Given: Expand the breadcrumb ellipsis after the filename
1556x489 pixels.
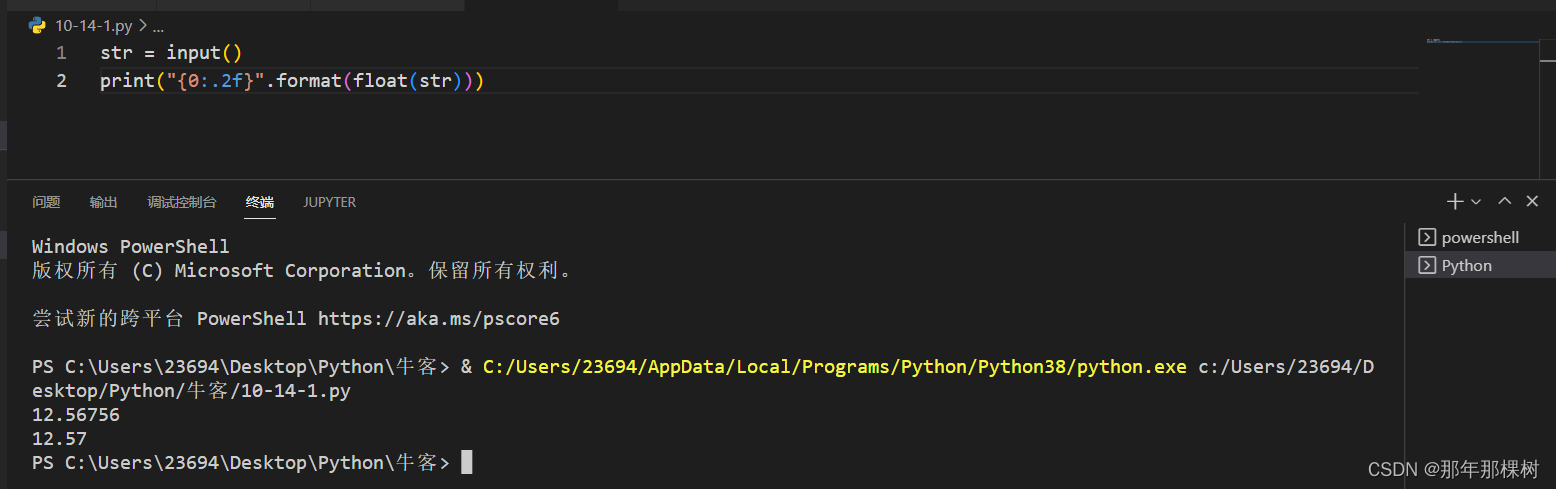Looking at the screenshot, I should [157, 26].
